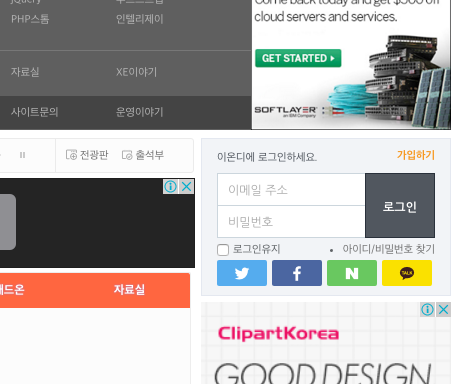Open ad info on the ClipartKorea ad
The image size is (453, 384).
(x=427, y=310)
